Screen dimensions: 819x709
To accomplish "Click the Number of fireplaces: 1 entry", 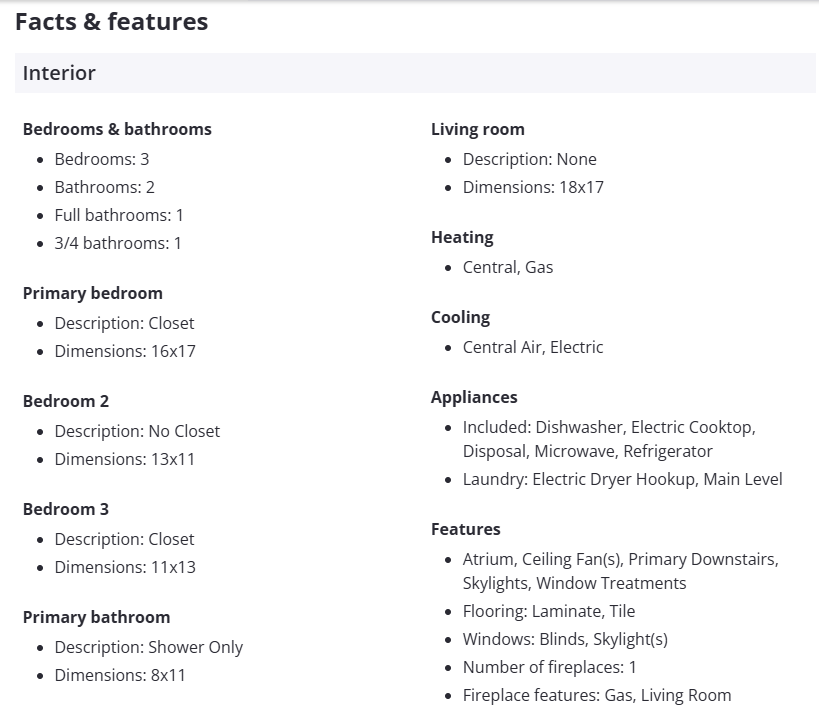I will pos(549,667).
